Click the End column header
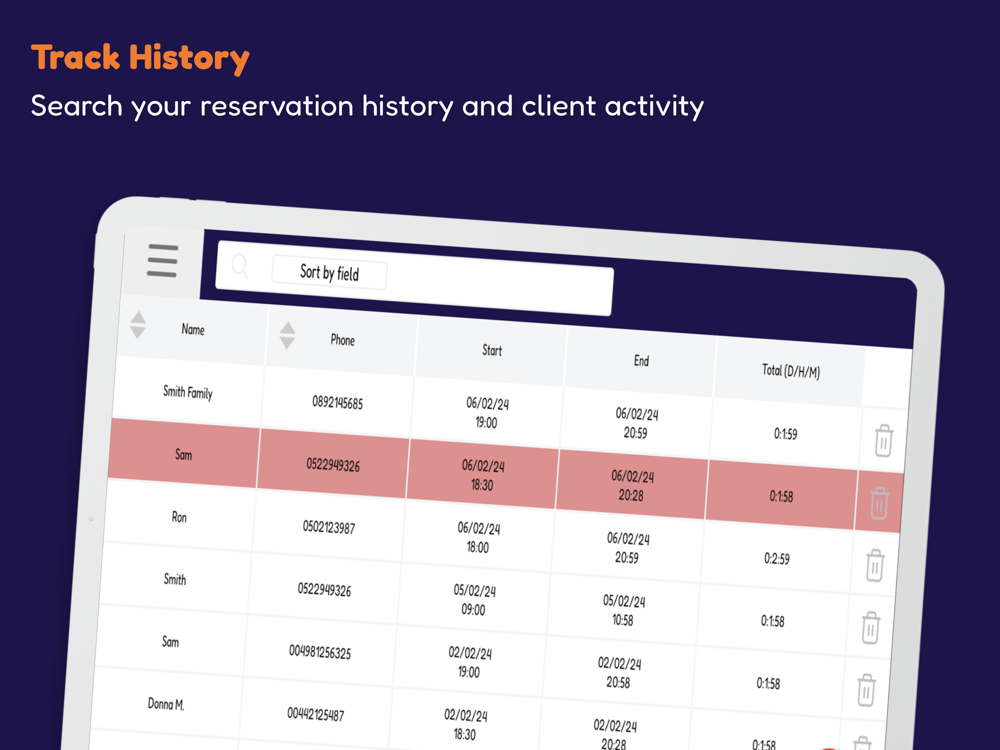 point(641,360)
